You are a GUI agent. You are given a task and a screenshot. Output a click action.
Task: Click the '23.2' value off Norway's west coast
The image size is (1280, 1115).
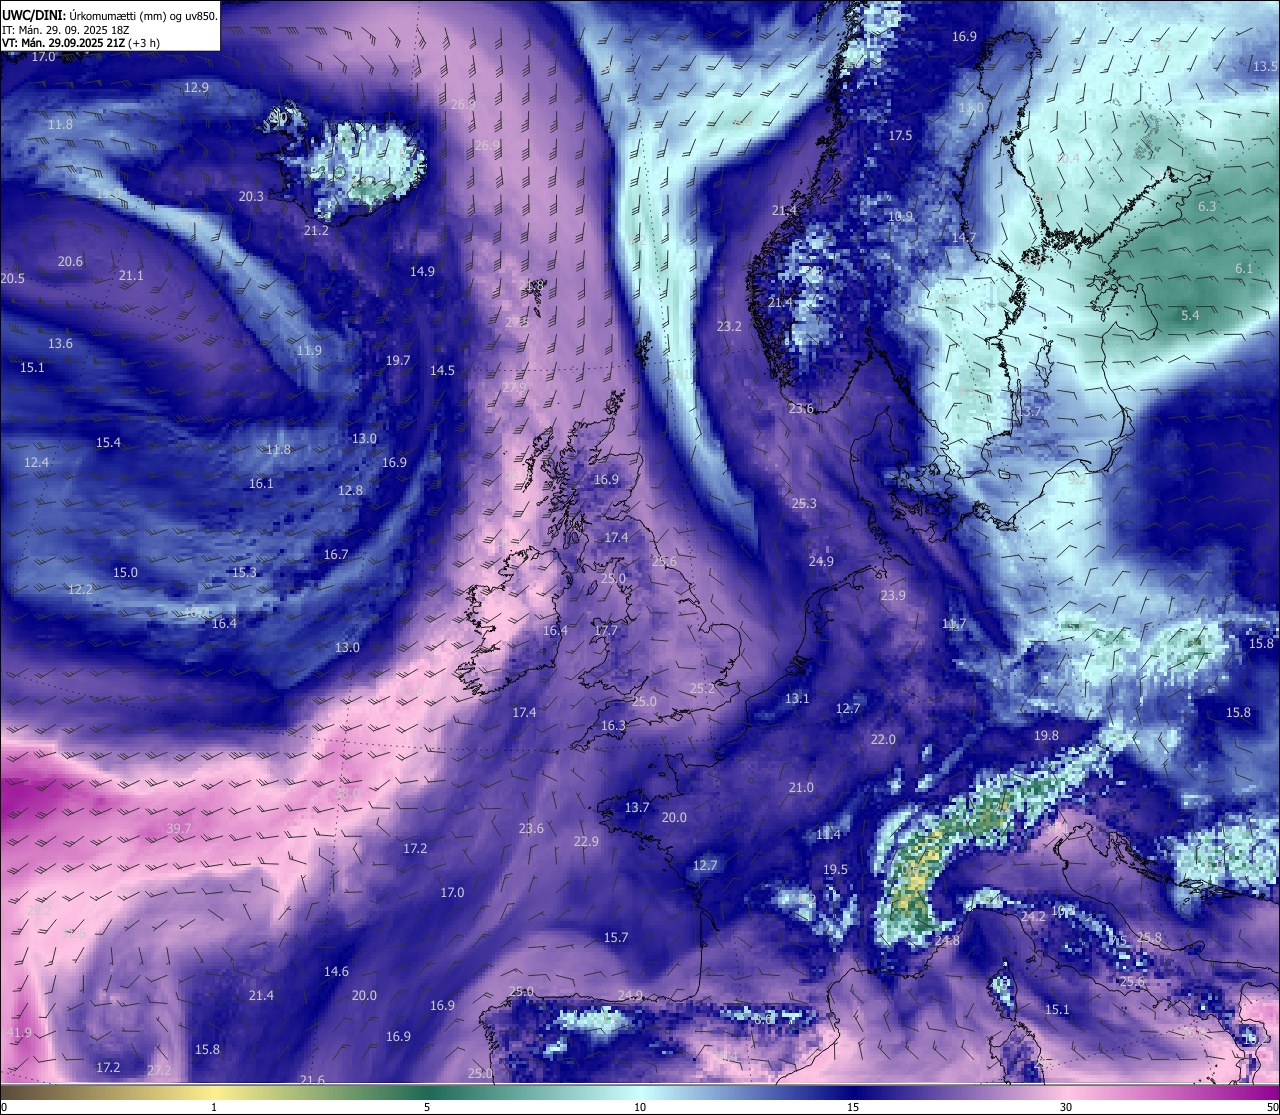point(729,327)
